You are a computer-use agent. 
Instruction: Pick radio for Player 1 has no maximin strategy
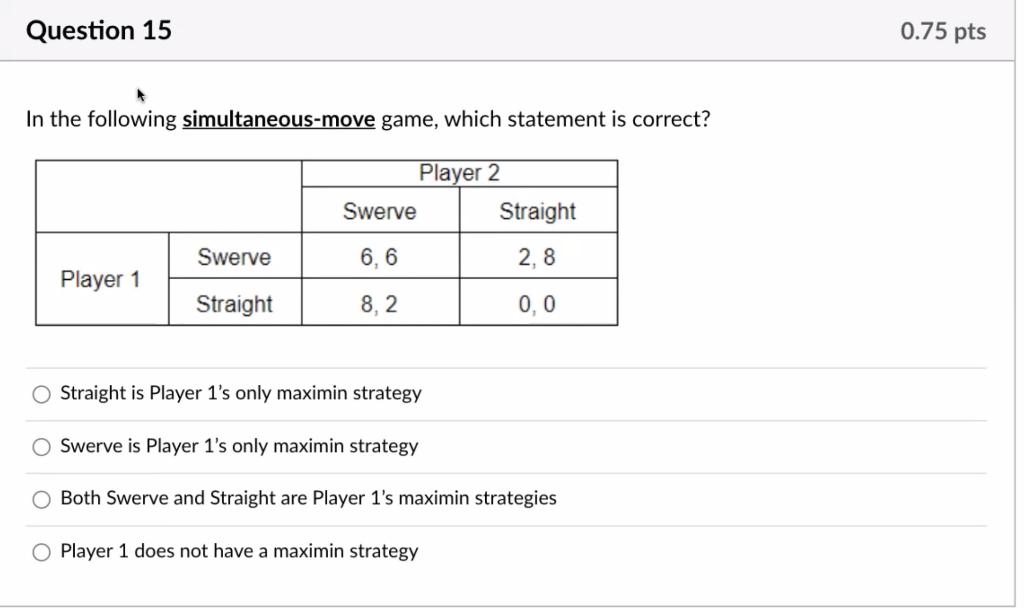[42, 552]
